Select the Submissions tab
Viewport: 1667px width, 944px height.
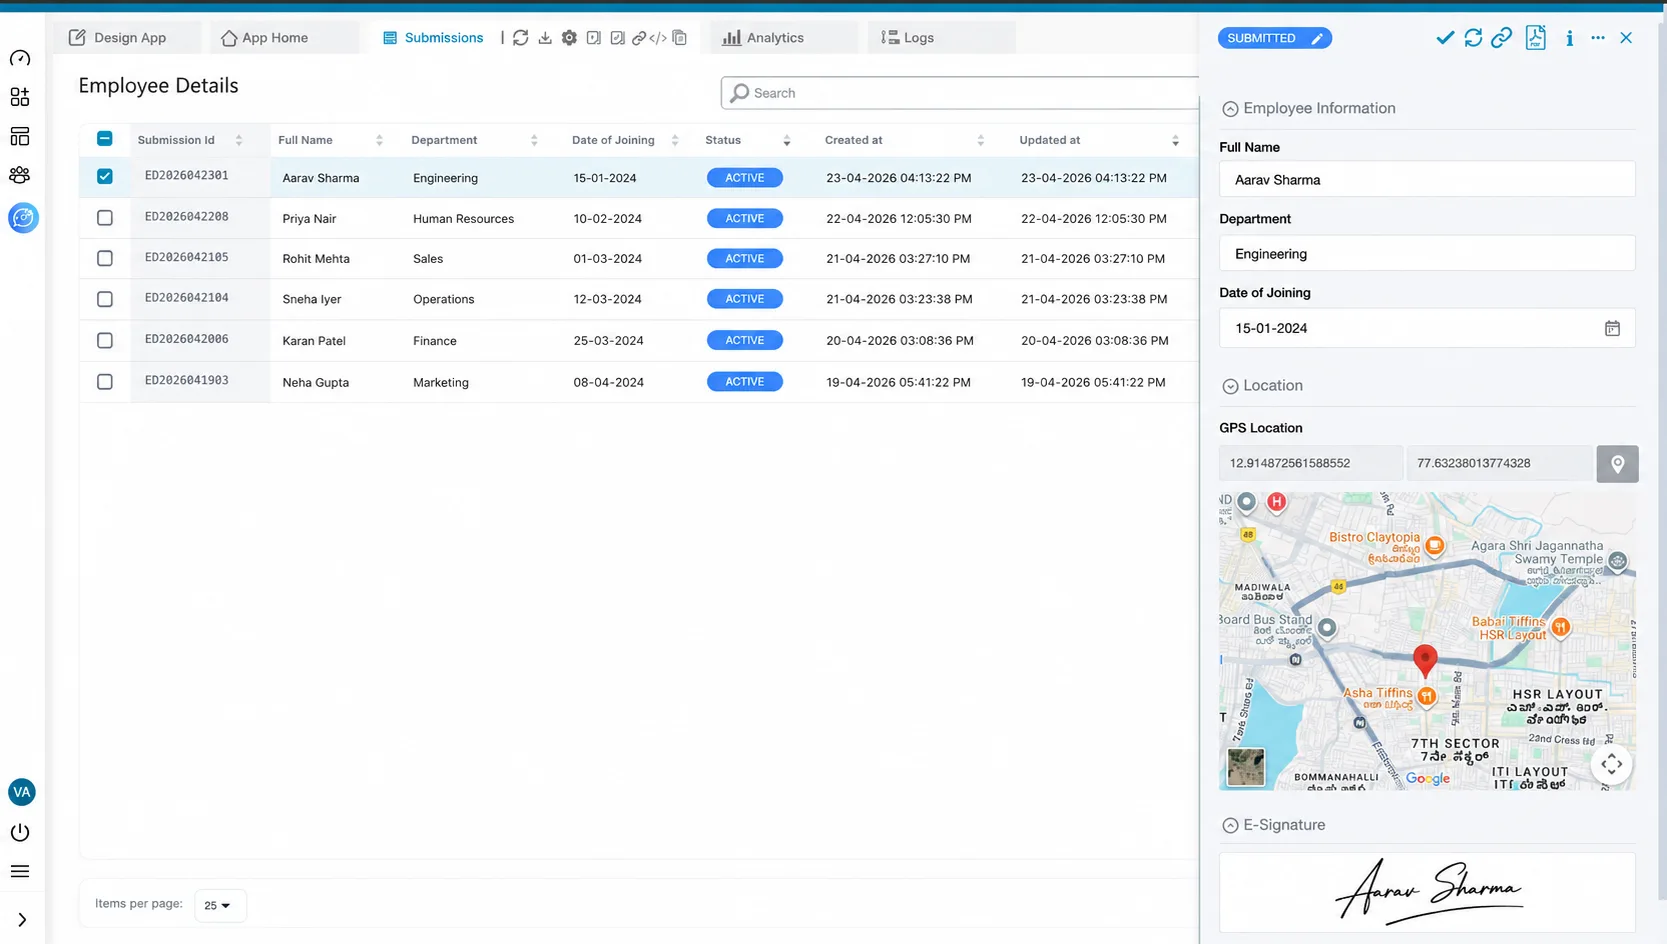433,38
